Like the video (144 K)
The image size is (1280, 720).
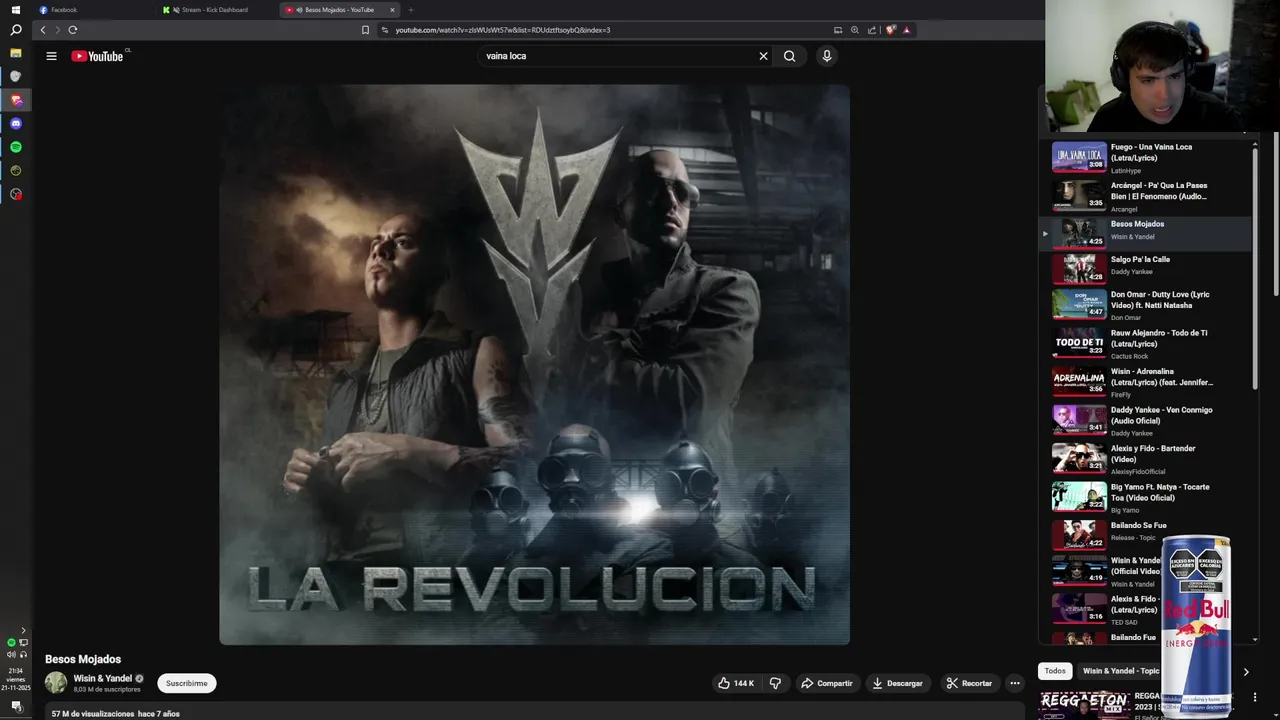coord(736,683)
